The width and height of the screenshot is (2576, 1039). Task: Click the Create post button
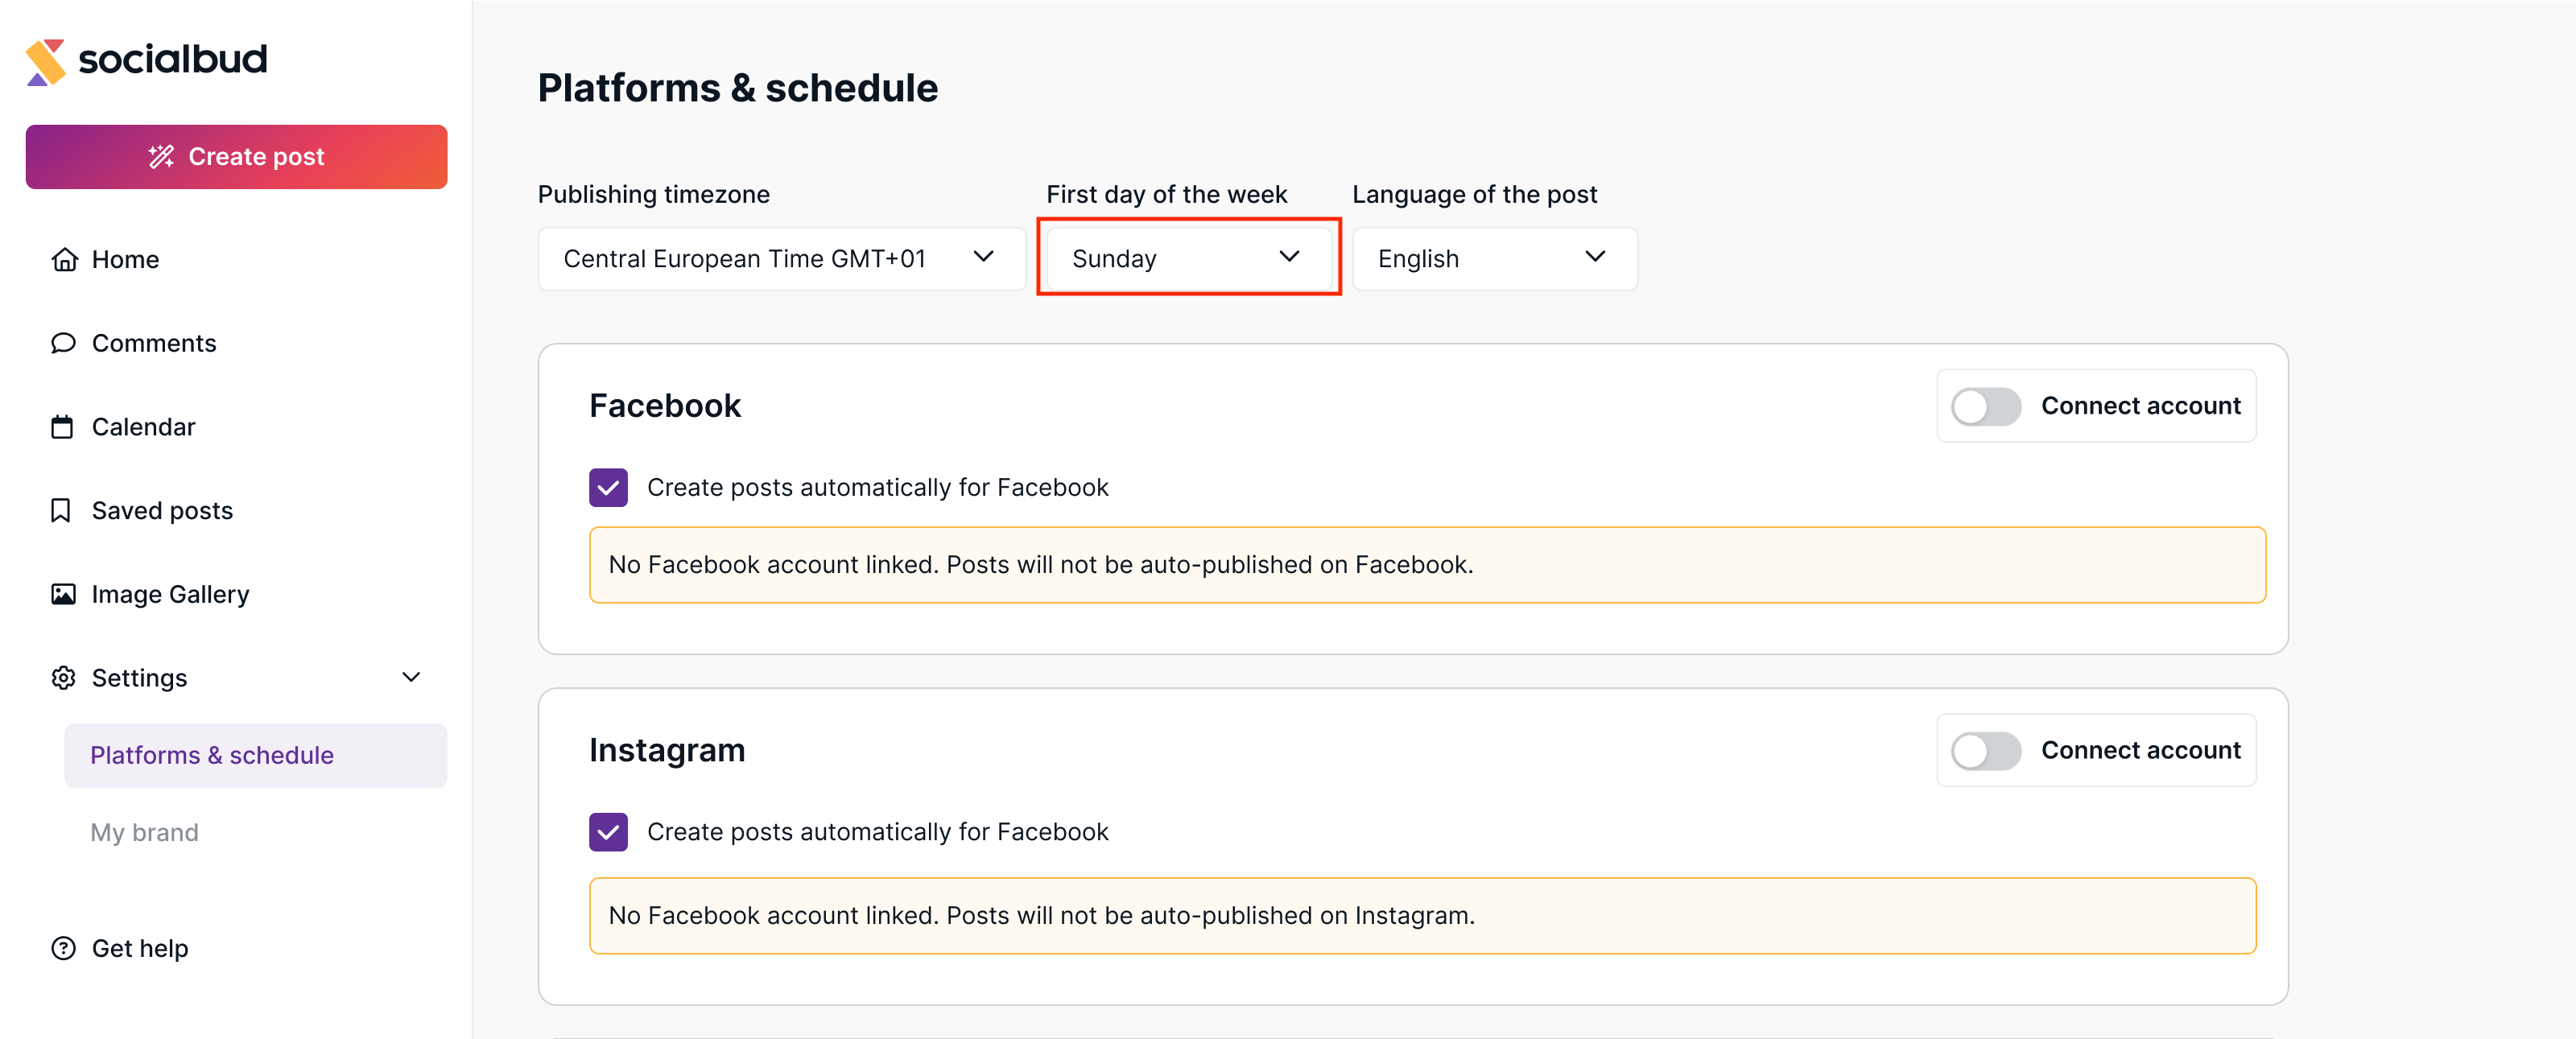[236, 157]
